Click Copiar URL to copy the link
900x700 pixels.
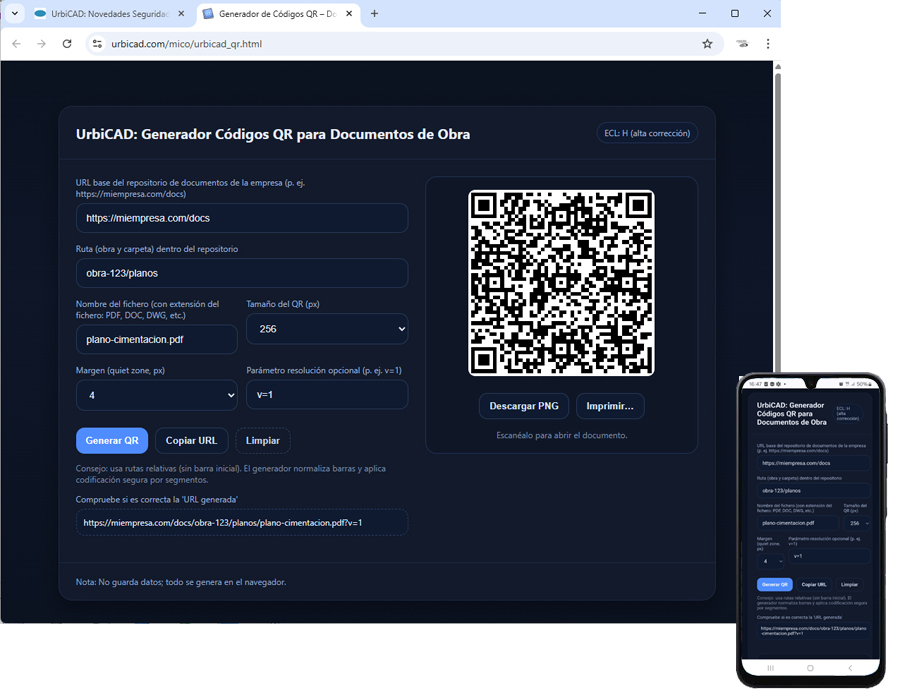[x=191, y=440]
